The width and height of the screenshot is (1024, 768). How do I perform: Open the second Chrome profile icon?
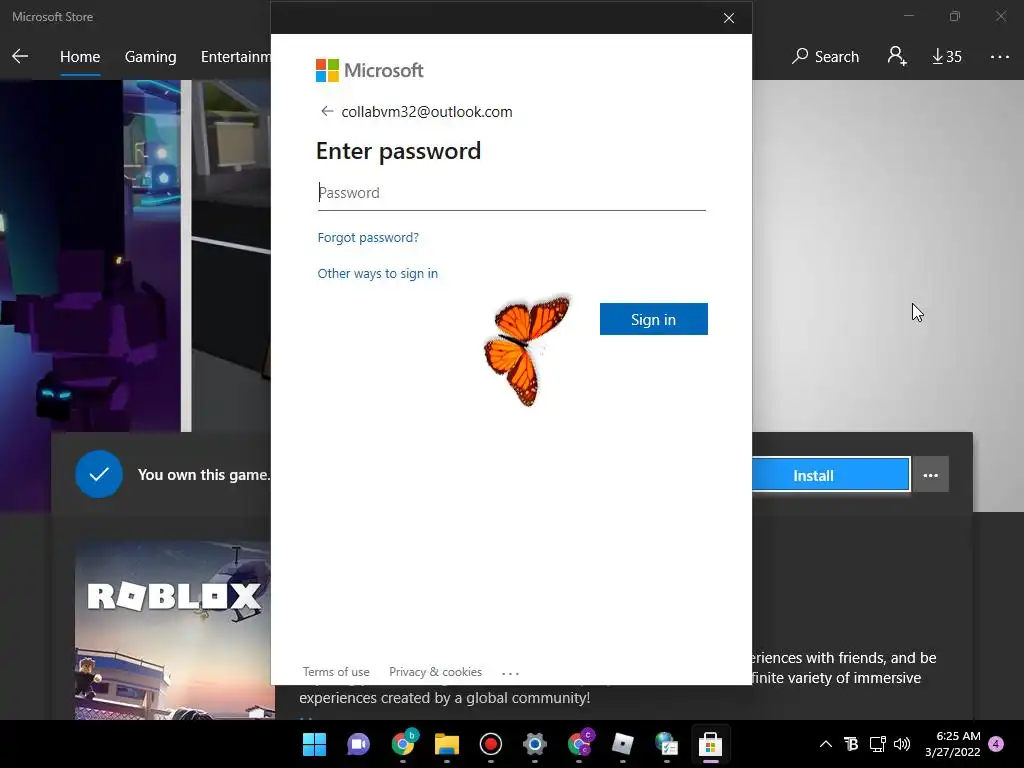[580, 743]
